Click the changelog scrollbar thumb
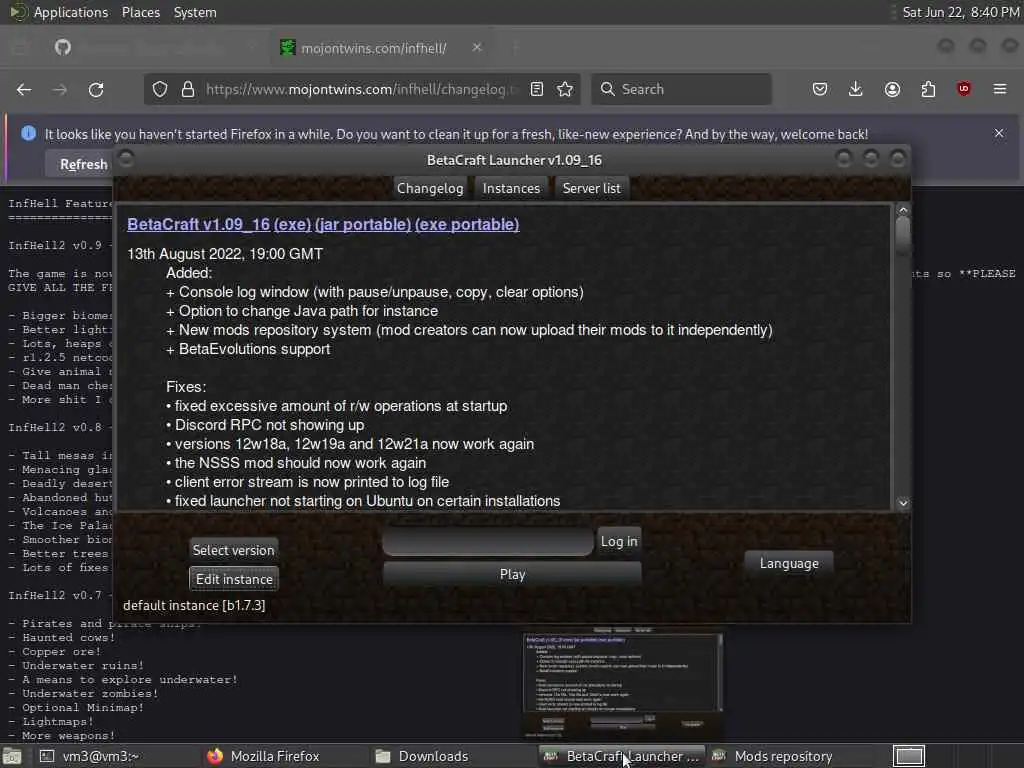 [x=903, y=235]
